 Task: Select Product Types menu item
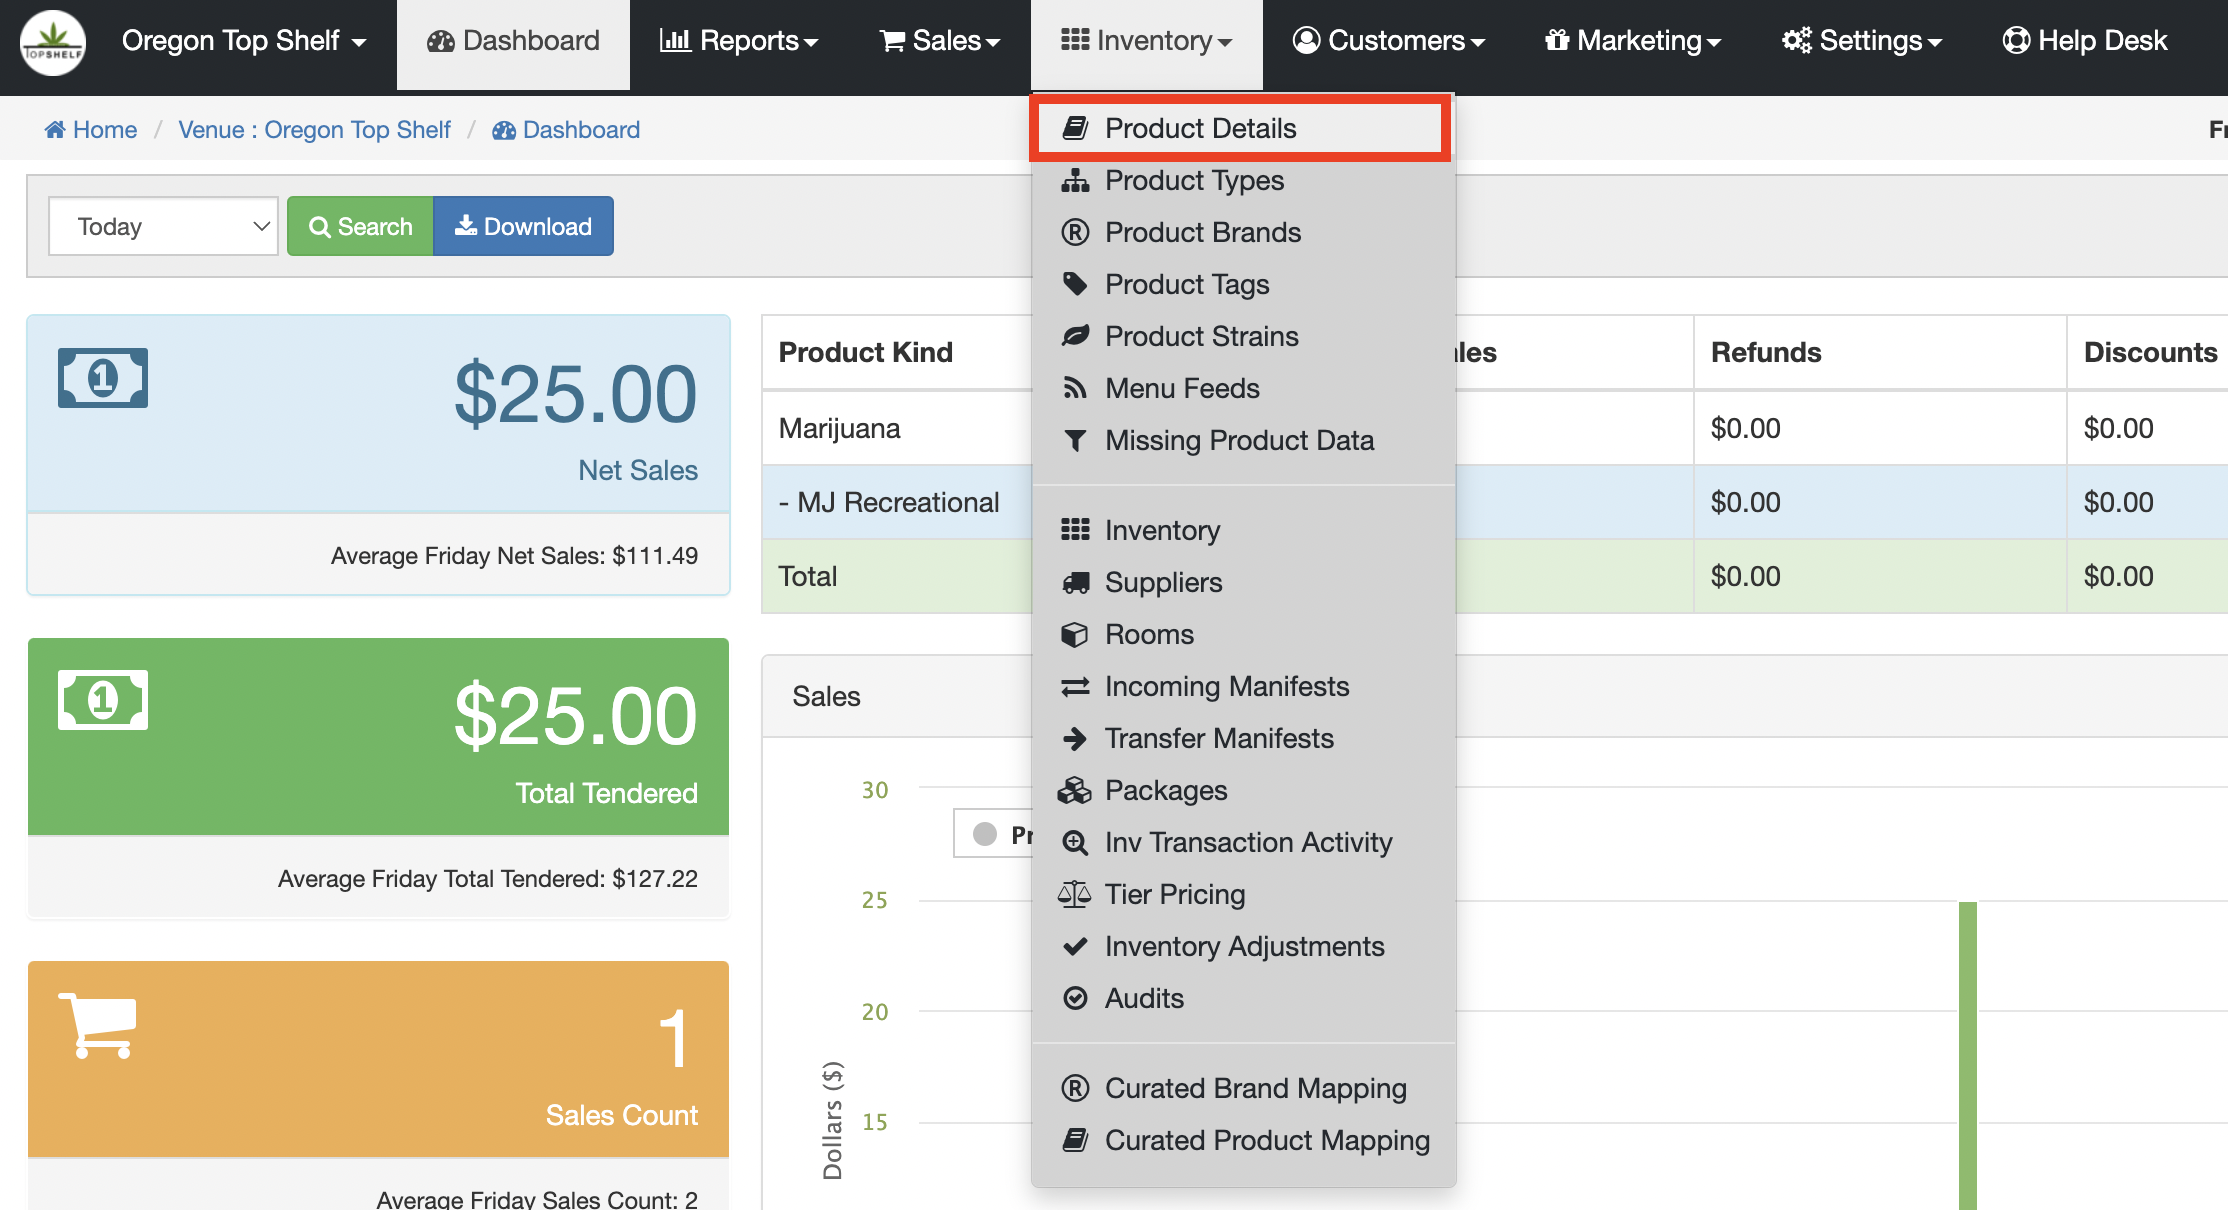[x=1243, y=180]
